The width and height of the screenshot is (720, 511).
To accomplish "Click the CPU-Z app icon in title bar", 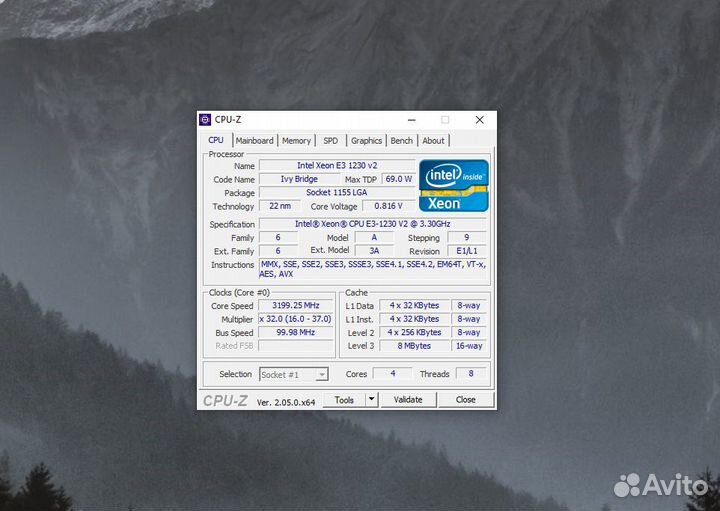I will (205, 120).
